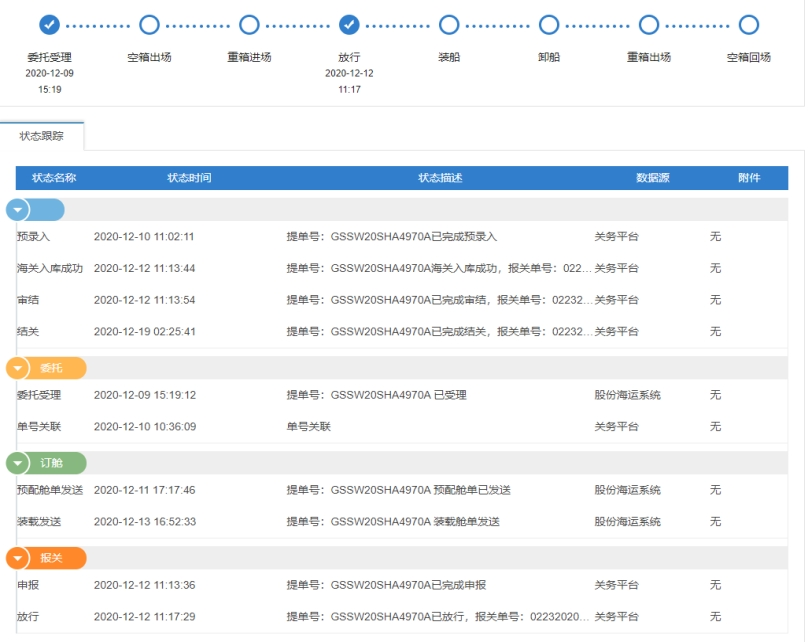Collapse the 报关 group
The height and width of the screenshot is (643, 808).
coord(18,558)
